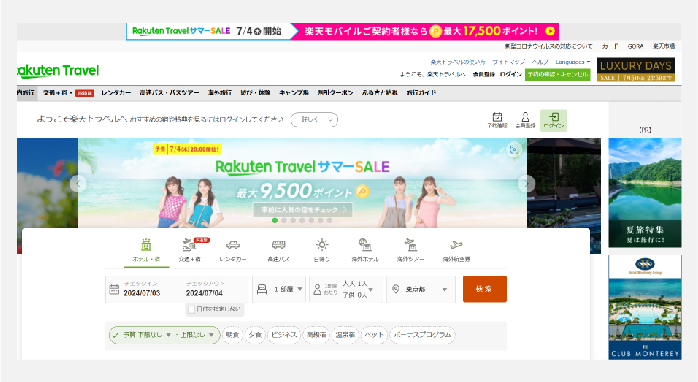Screen dimensions: 698x382
Task: Toggle the ボーナスプログラム filter chip
Action: point(422,335)
